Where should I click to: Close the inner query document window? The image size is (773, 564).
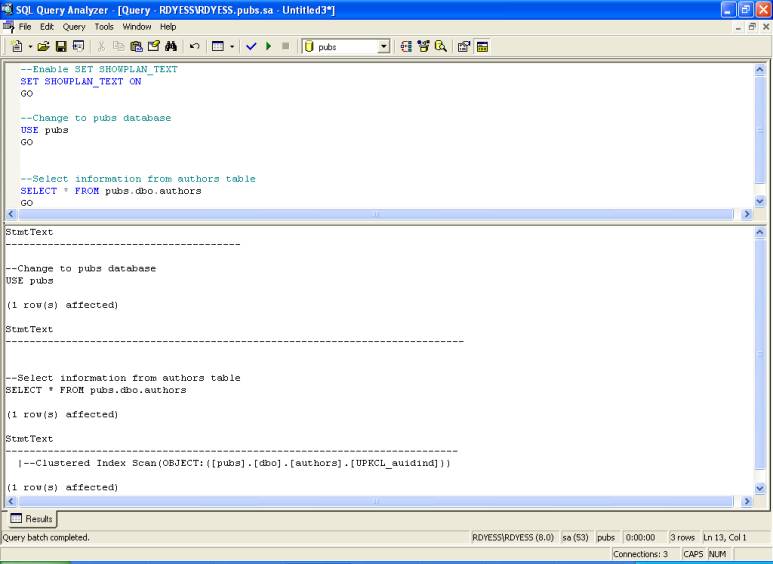pyautogui.click(x=766, y=27)
